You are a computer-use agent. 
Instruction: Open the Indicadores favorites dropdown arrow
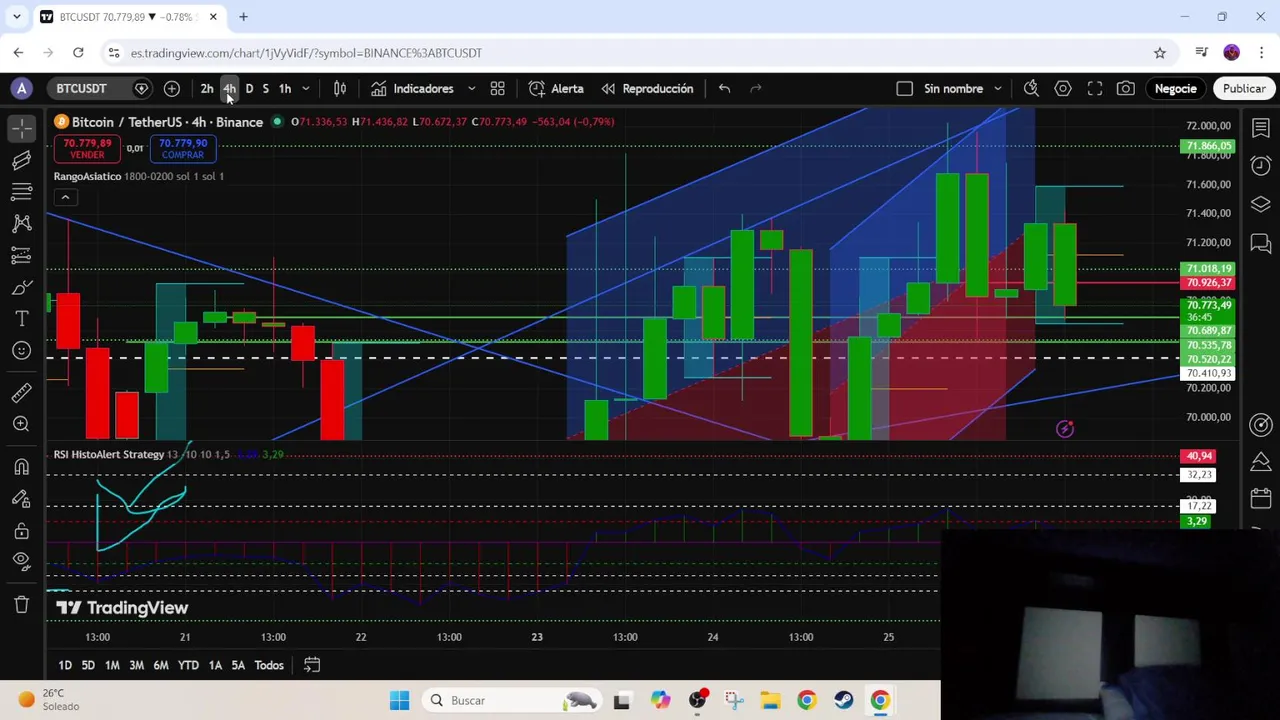[x=472, y=89]
